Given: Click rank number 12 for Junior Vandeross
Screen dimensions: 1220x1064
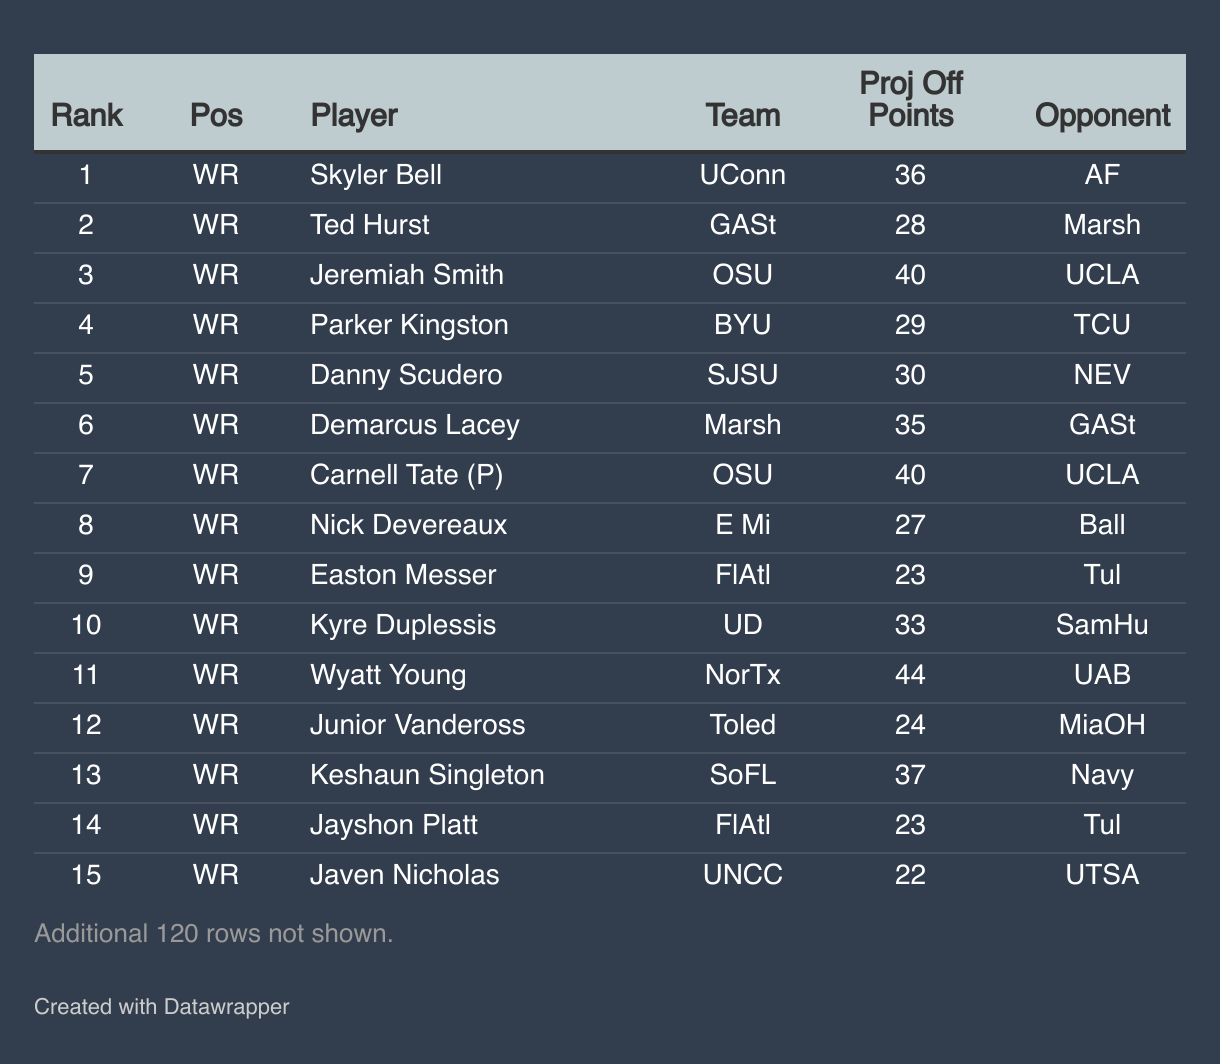Looking at the screenshot, I should (86, 725).
